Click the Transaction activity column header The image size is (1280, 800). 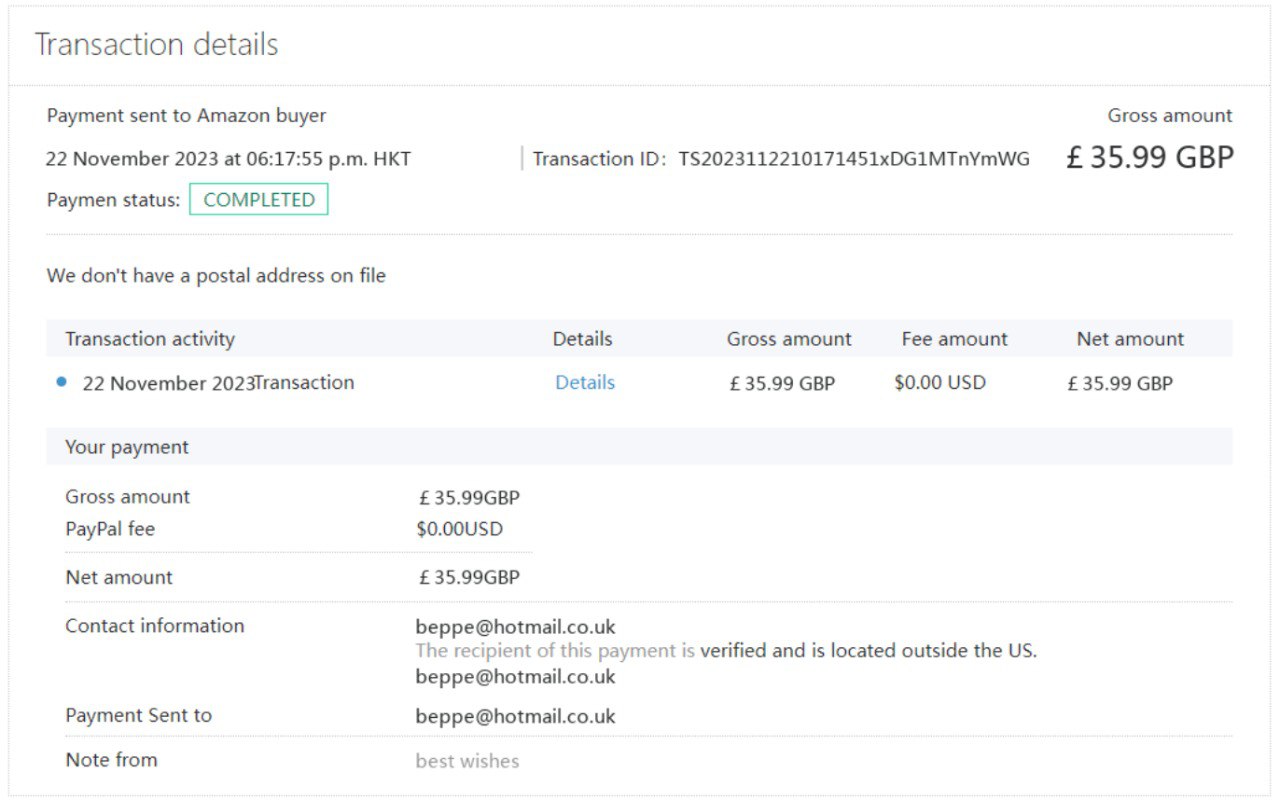tap(150, 339)
